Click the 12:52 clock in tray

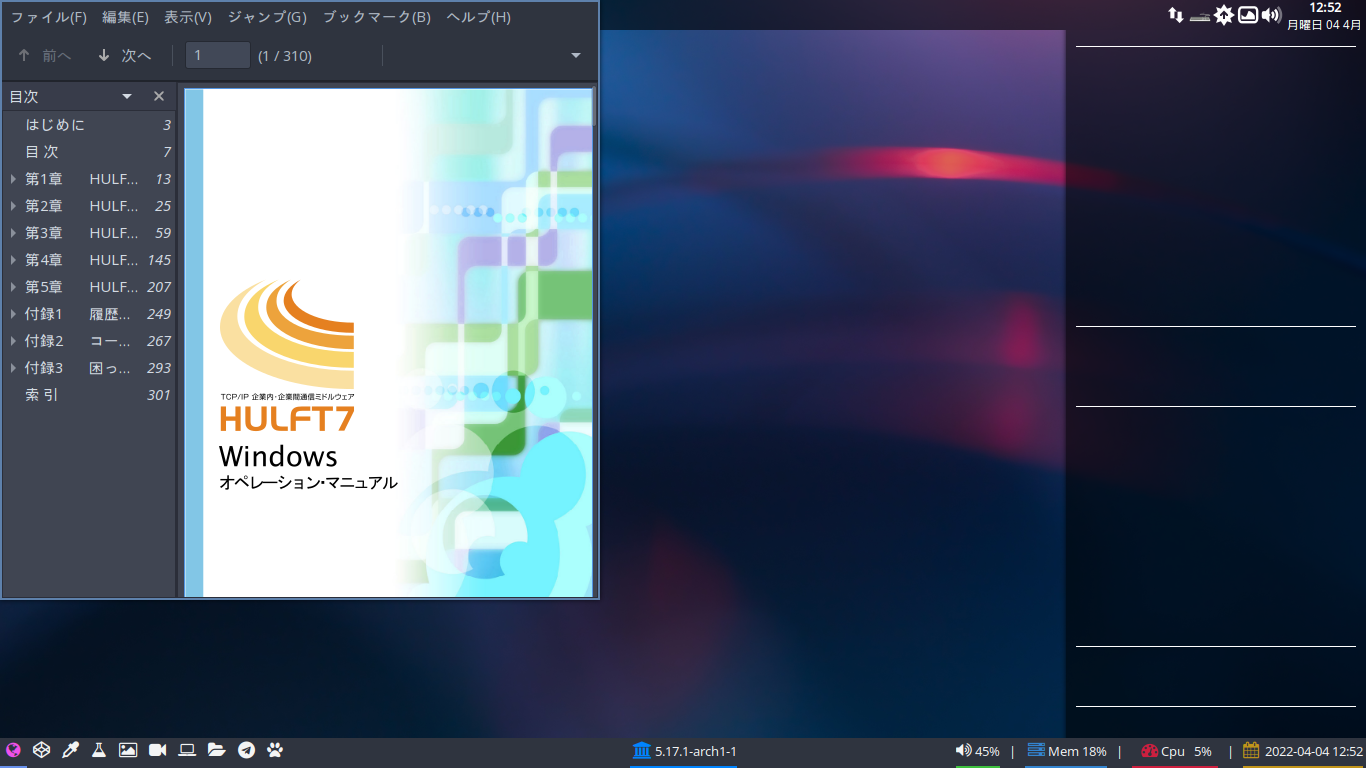pos(1325,8)
